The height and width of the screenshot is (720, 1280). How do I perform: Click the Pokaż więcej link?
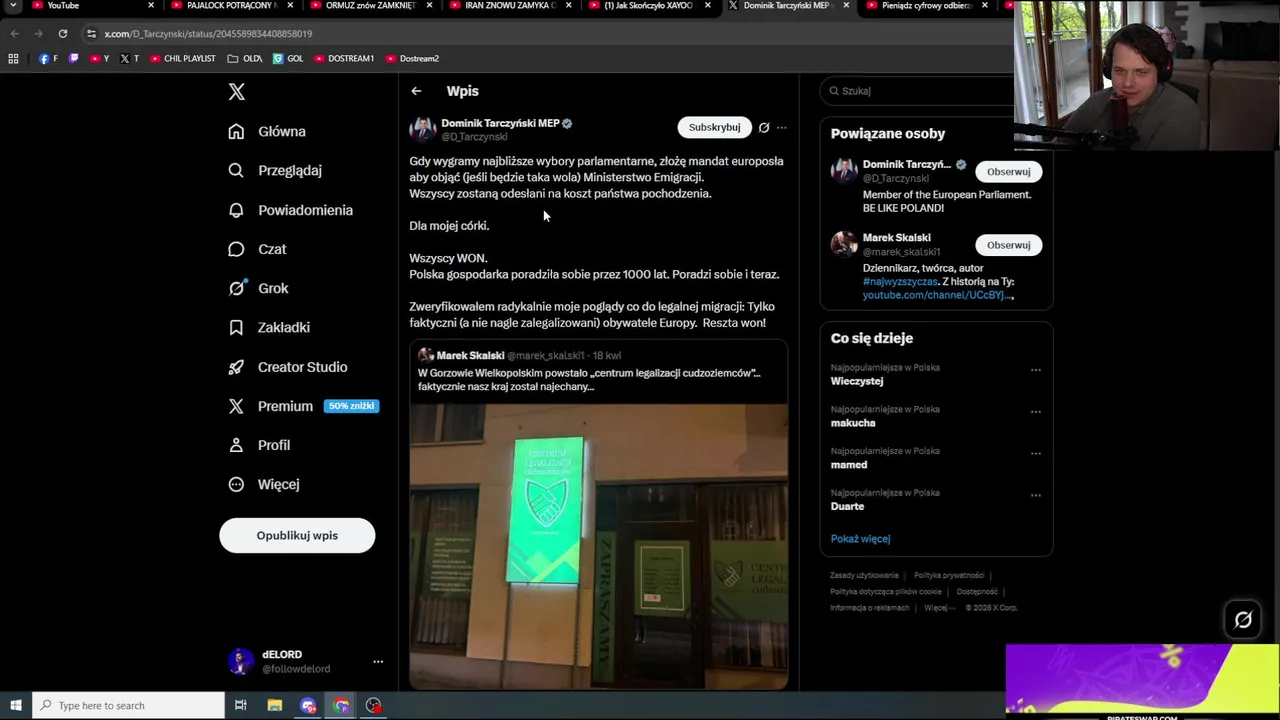(860, 539)
